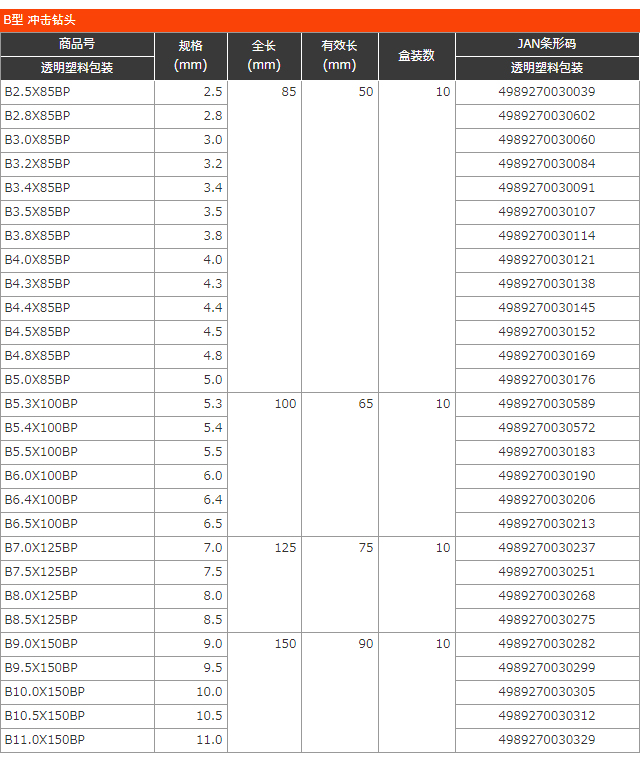Click the JAN条形码 column header

pos(546,45)
